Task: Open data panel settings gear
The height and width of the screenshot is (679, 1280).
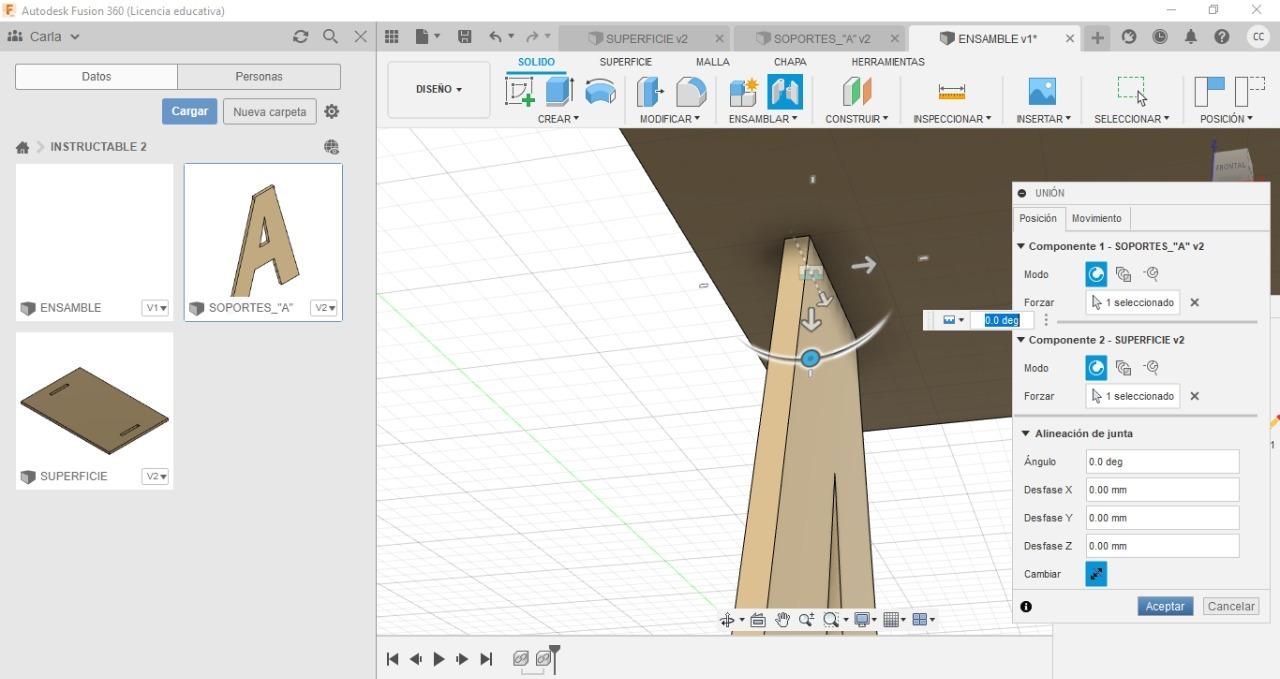Action: 332,111
